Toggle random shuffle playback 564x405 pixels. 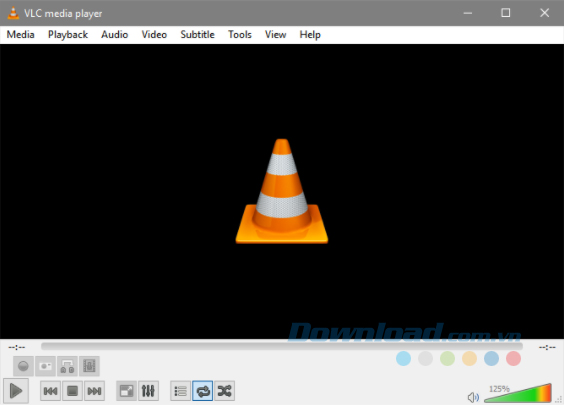pos(224,391)
